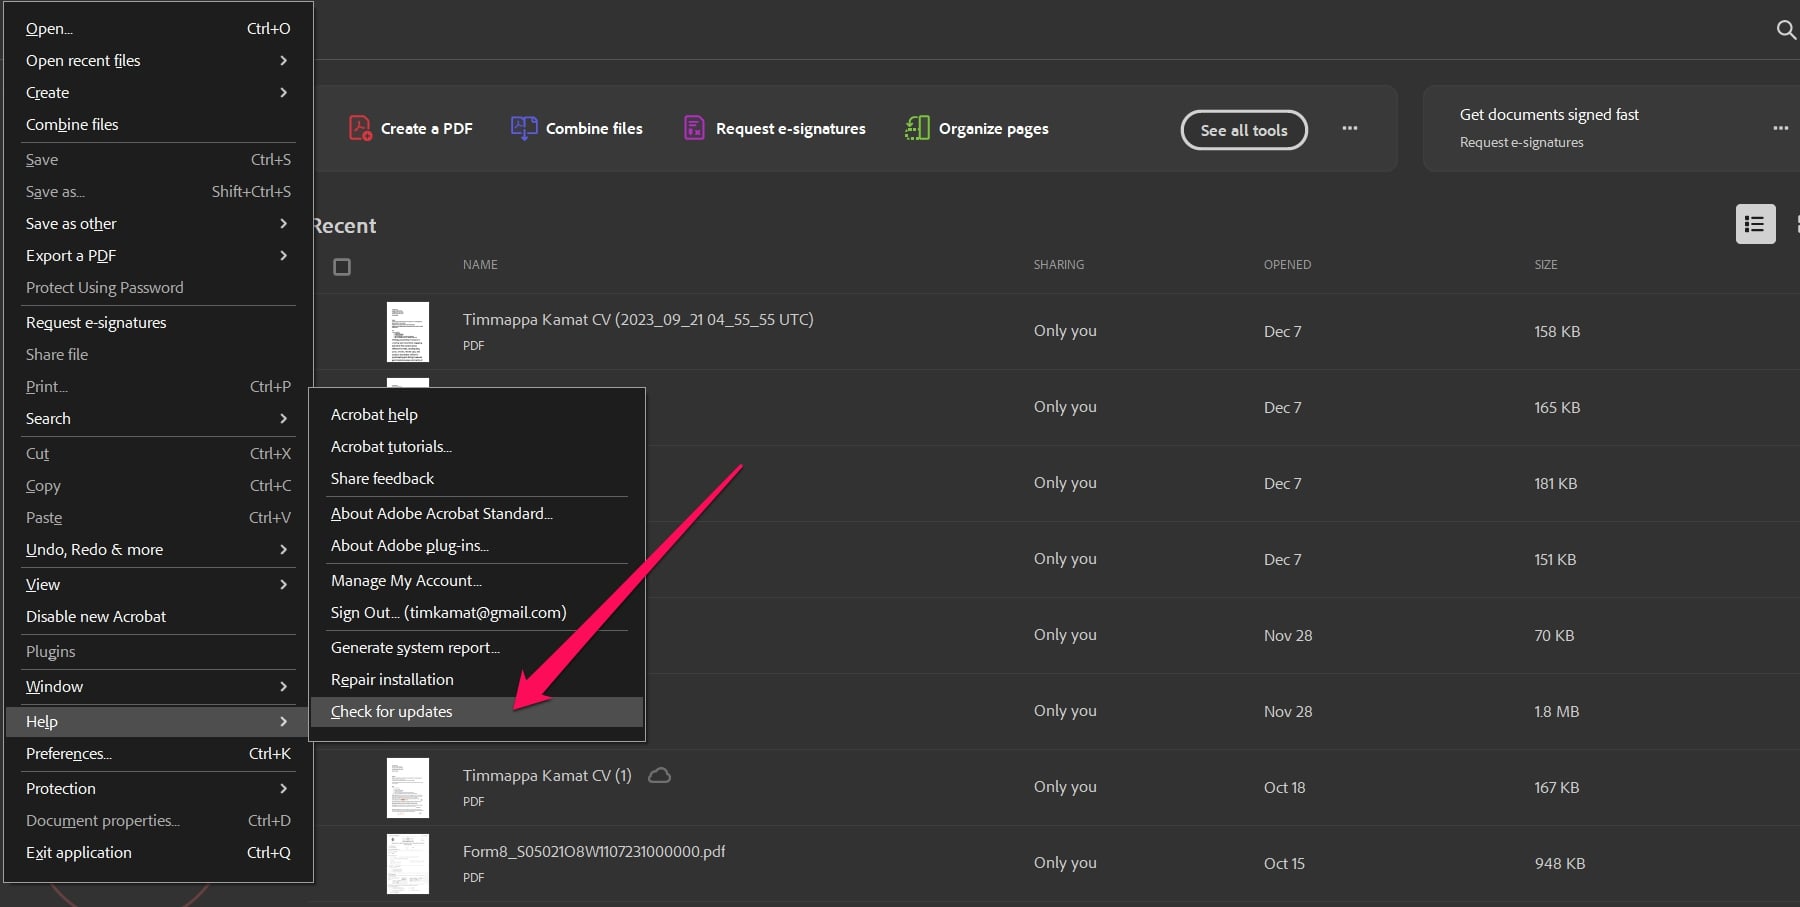The height and width of the screenshot is (907, 1800).
Task: Click the 1.8 MB size cell
Action: coord(1557,711)
